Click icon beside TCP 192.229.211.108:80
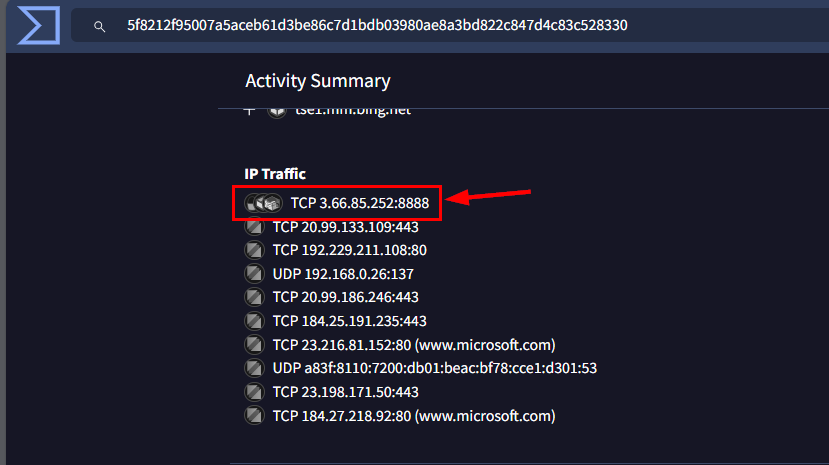The width and height of the screenshot is (829, 465). coord(254,250)
